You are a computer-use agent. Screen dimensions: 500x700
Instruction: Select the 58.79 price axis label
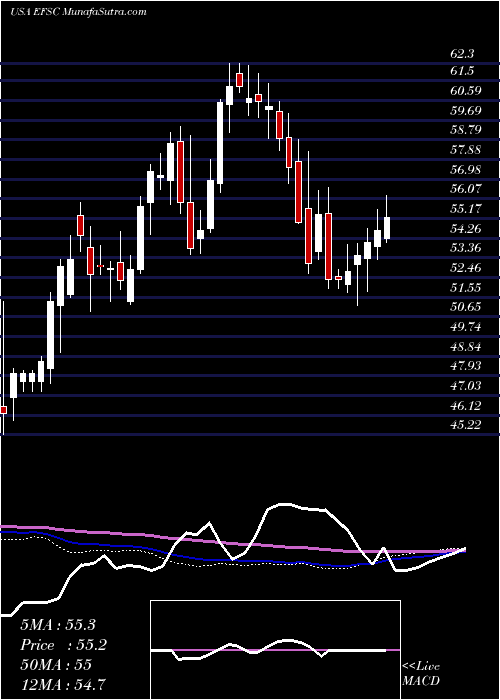coord(466,130)
